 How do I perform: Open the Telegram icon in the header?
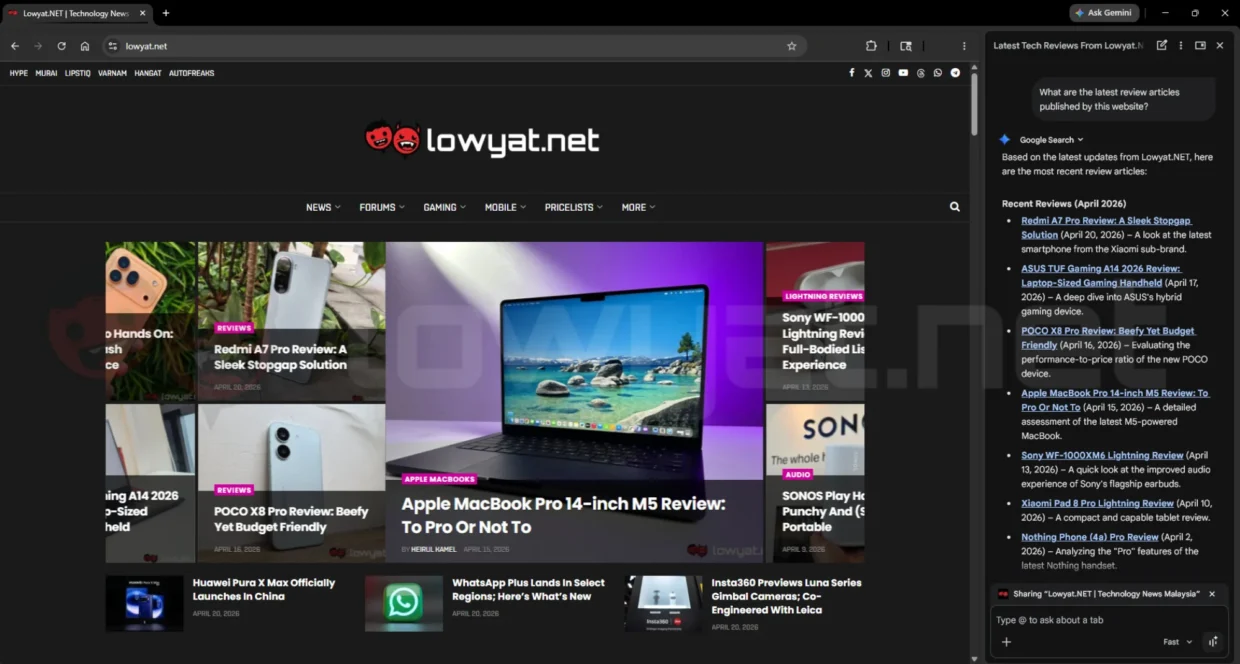coord(955,72)
